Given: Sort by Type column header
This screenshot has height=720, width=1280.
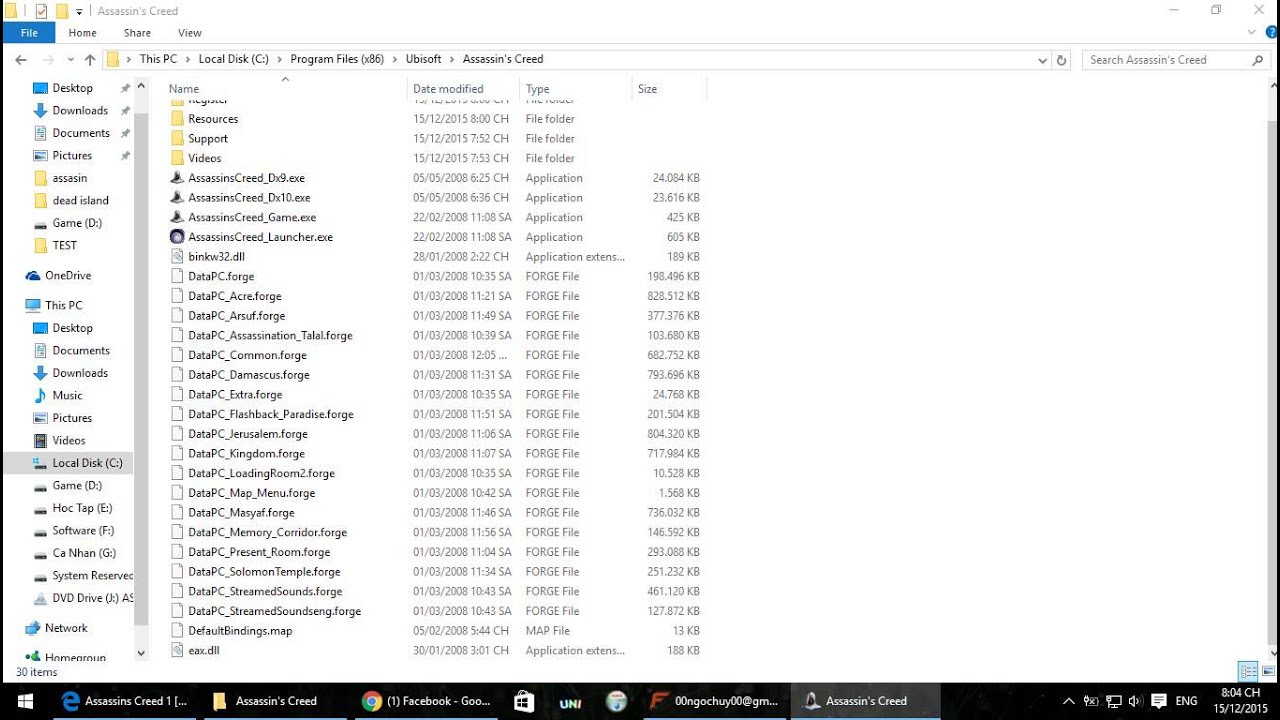Looking at the screenshot, I should pyautogui.click(x=575, y=89).
